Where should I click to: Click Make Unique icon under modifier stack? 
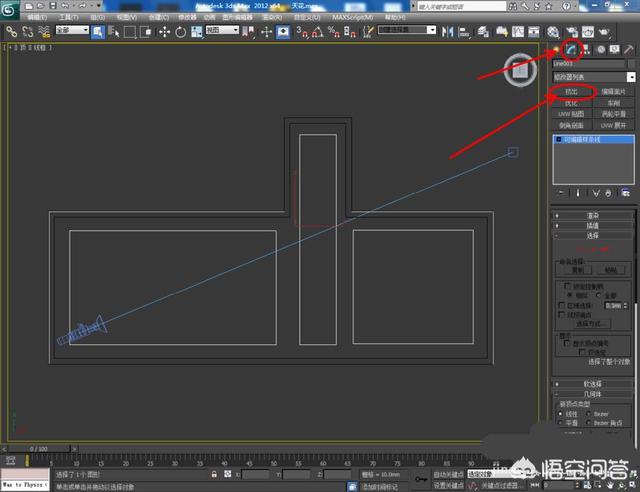coord(596,193)
